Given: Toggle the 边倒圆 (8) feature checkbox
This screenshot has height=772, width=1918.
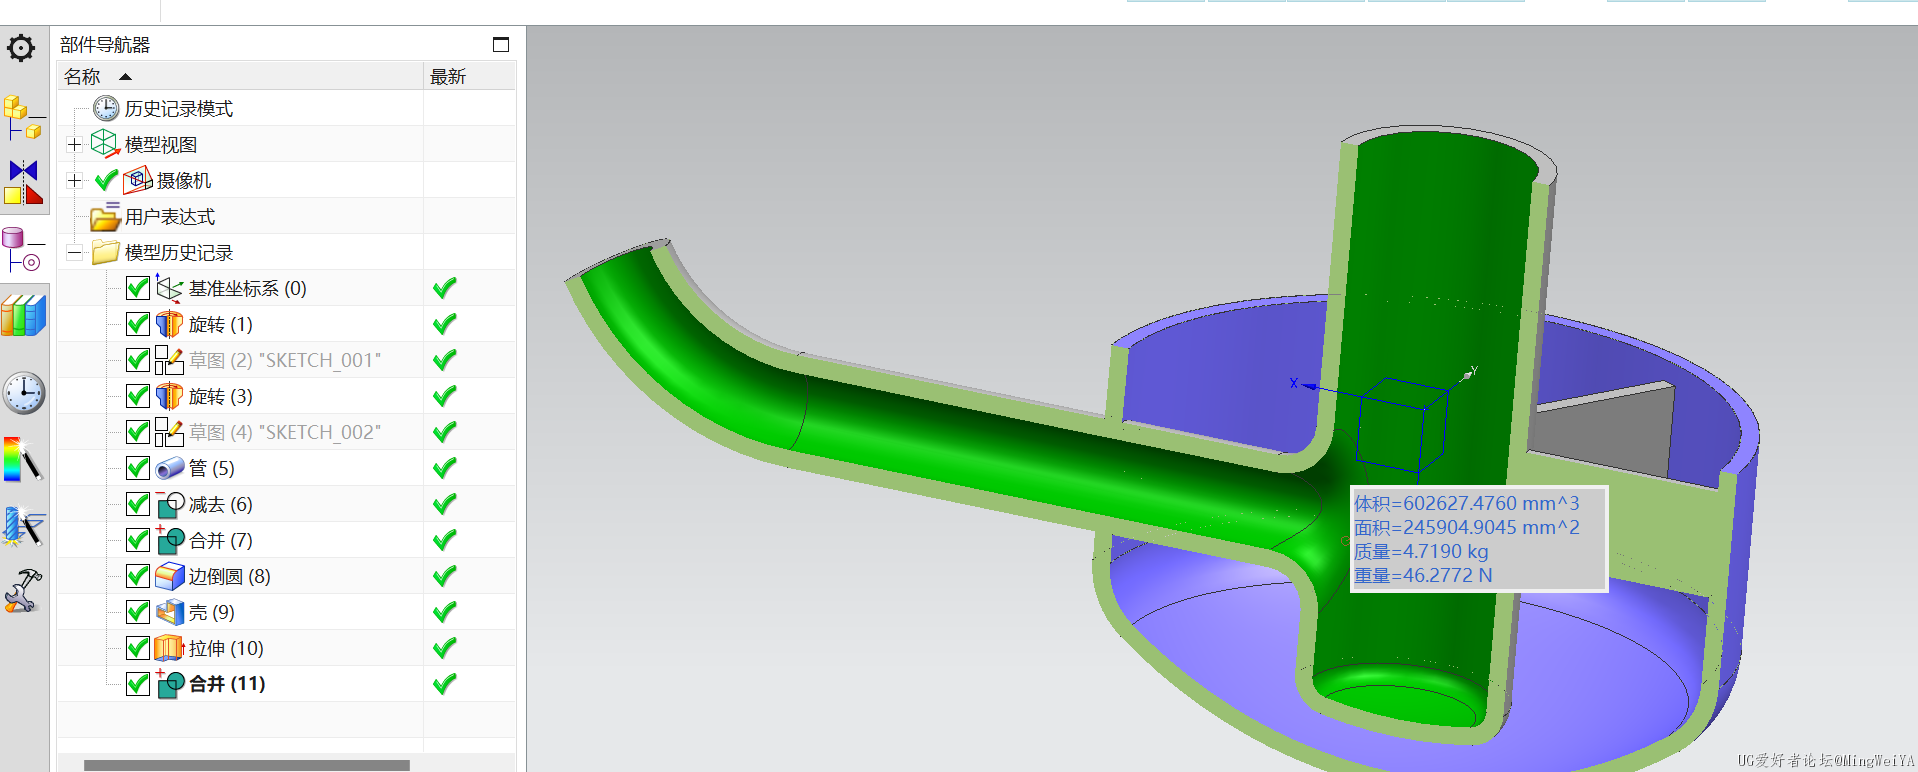Looking at the screenshot, I should tap(138, 576).
